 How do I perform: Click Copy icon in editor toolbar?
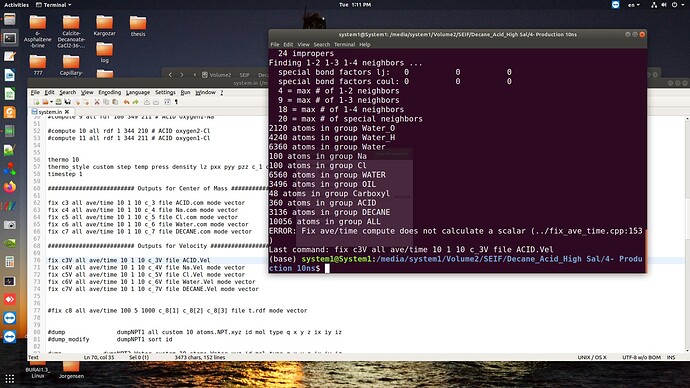coord(106,102)
